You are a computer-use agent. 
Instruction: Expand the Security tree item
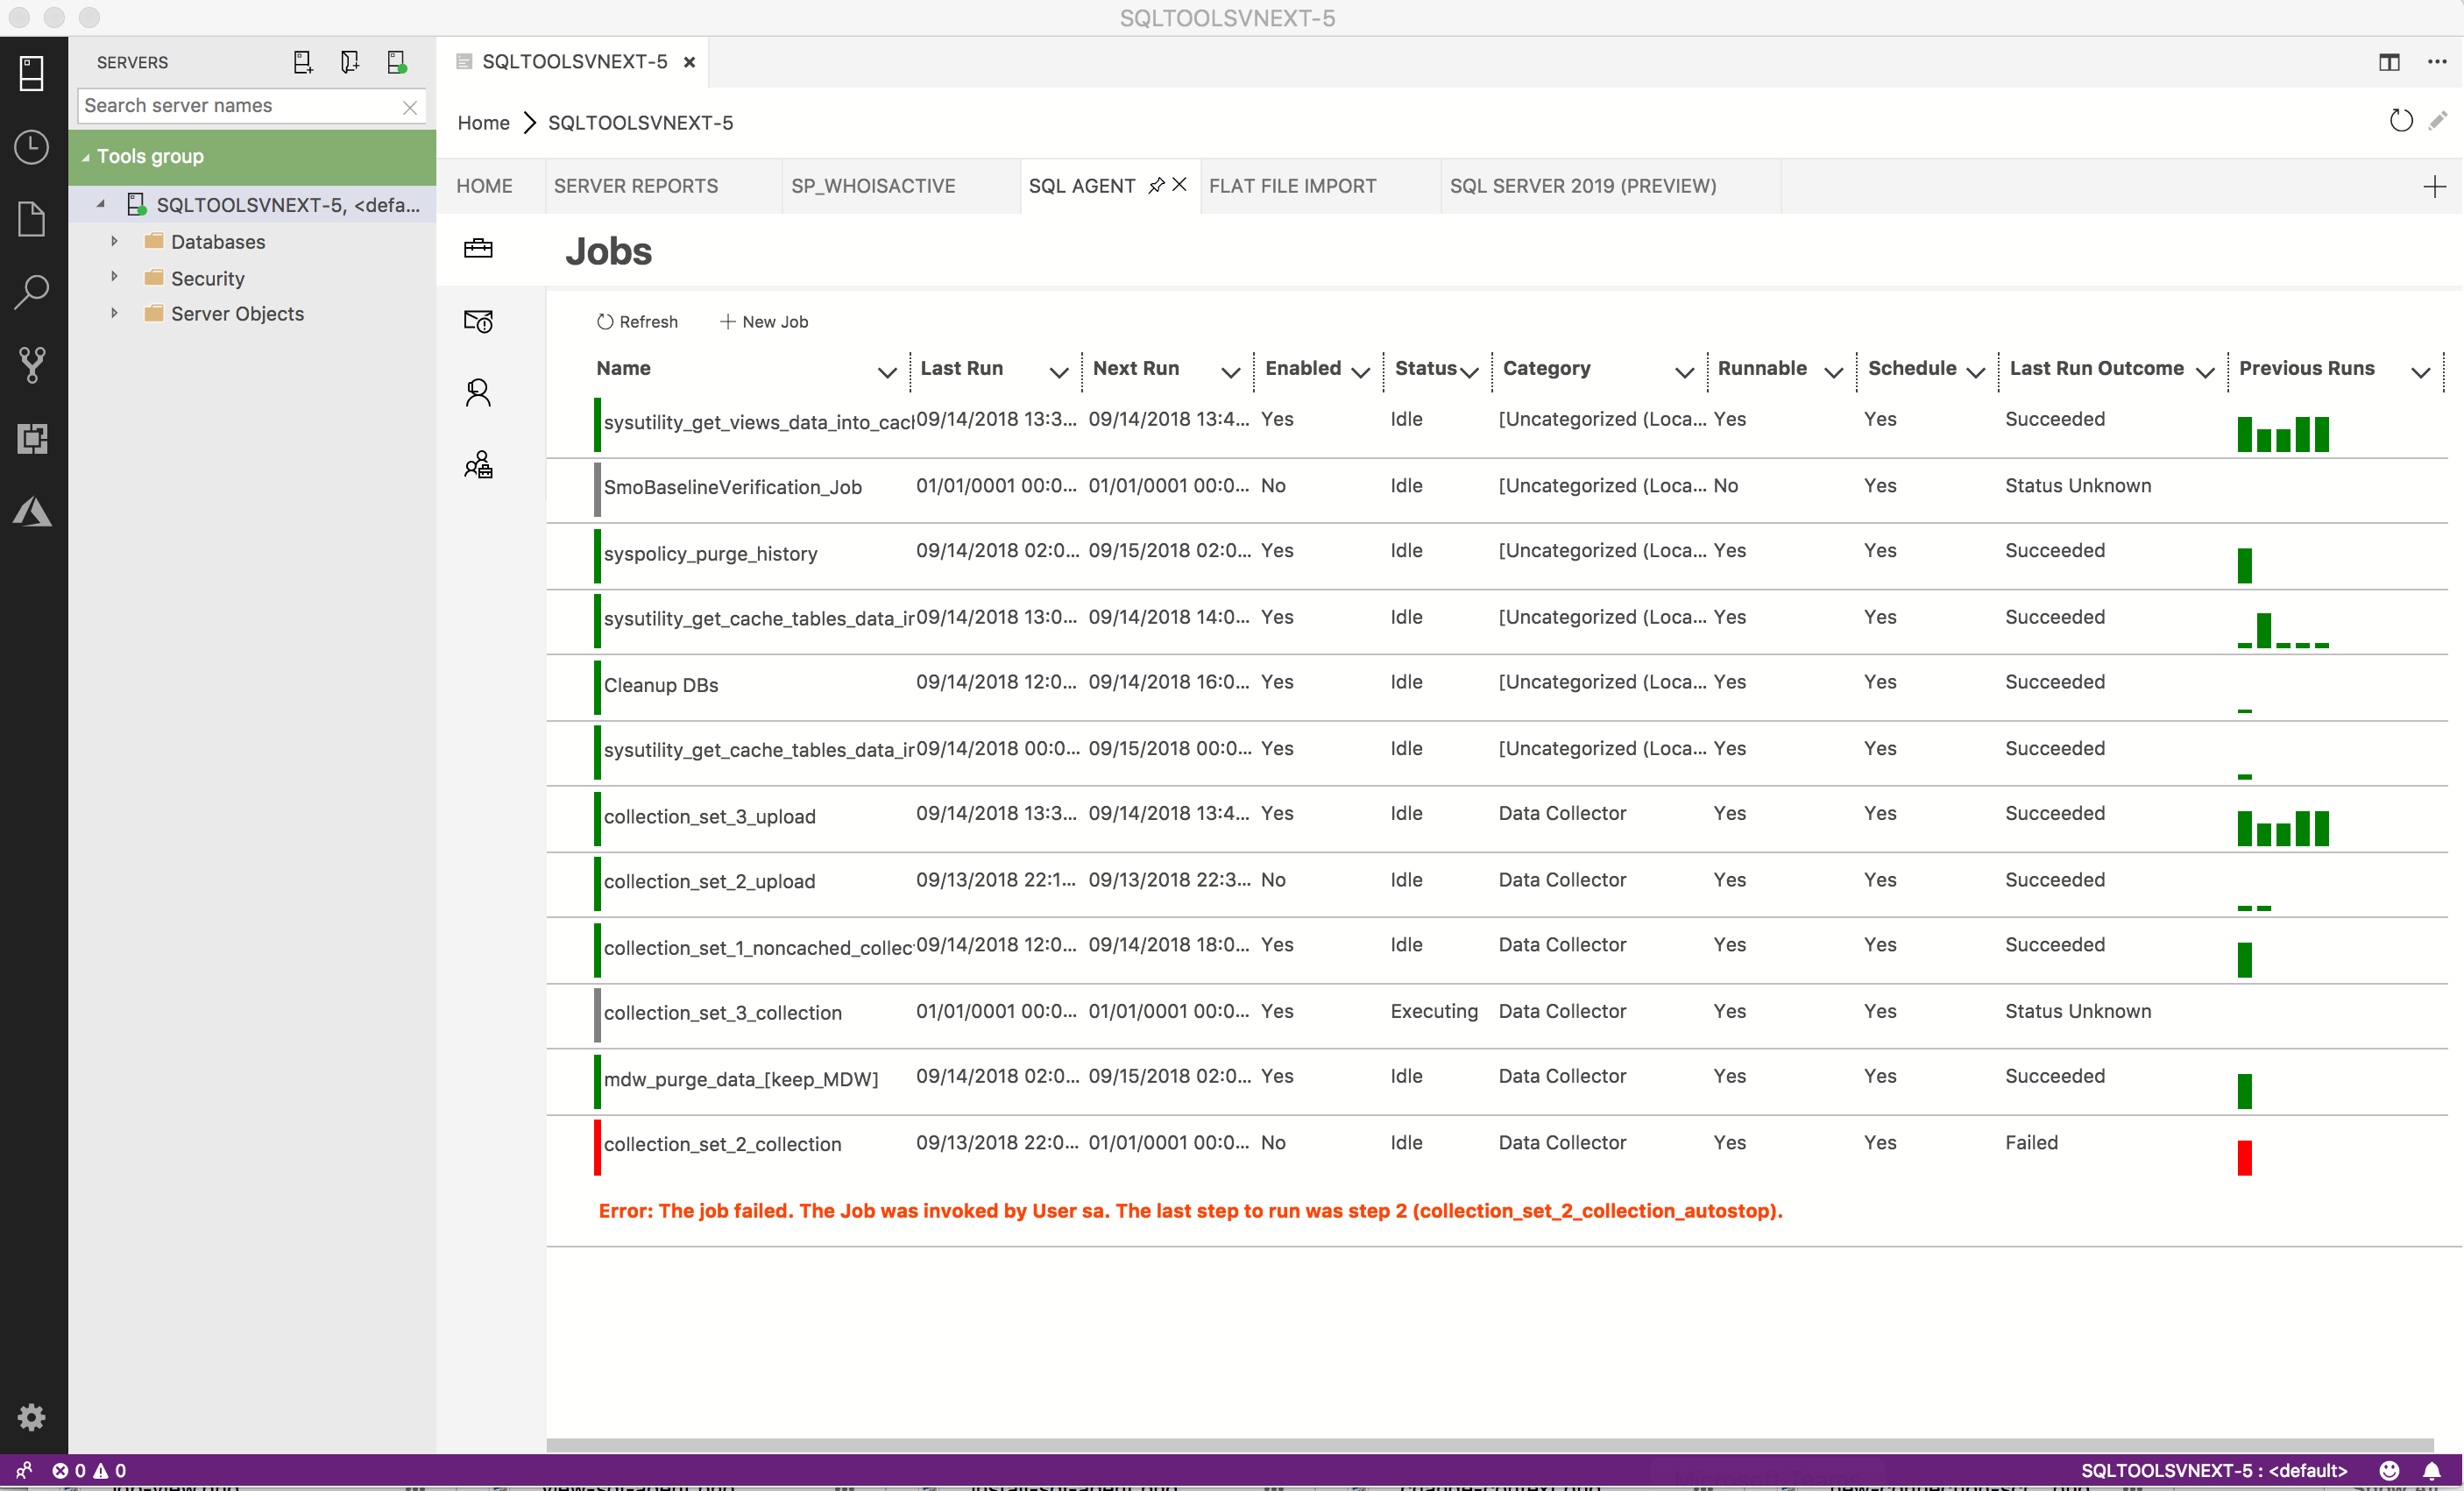[x=115, y=276]
